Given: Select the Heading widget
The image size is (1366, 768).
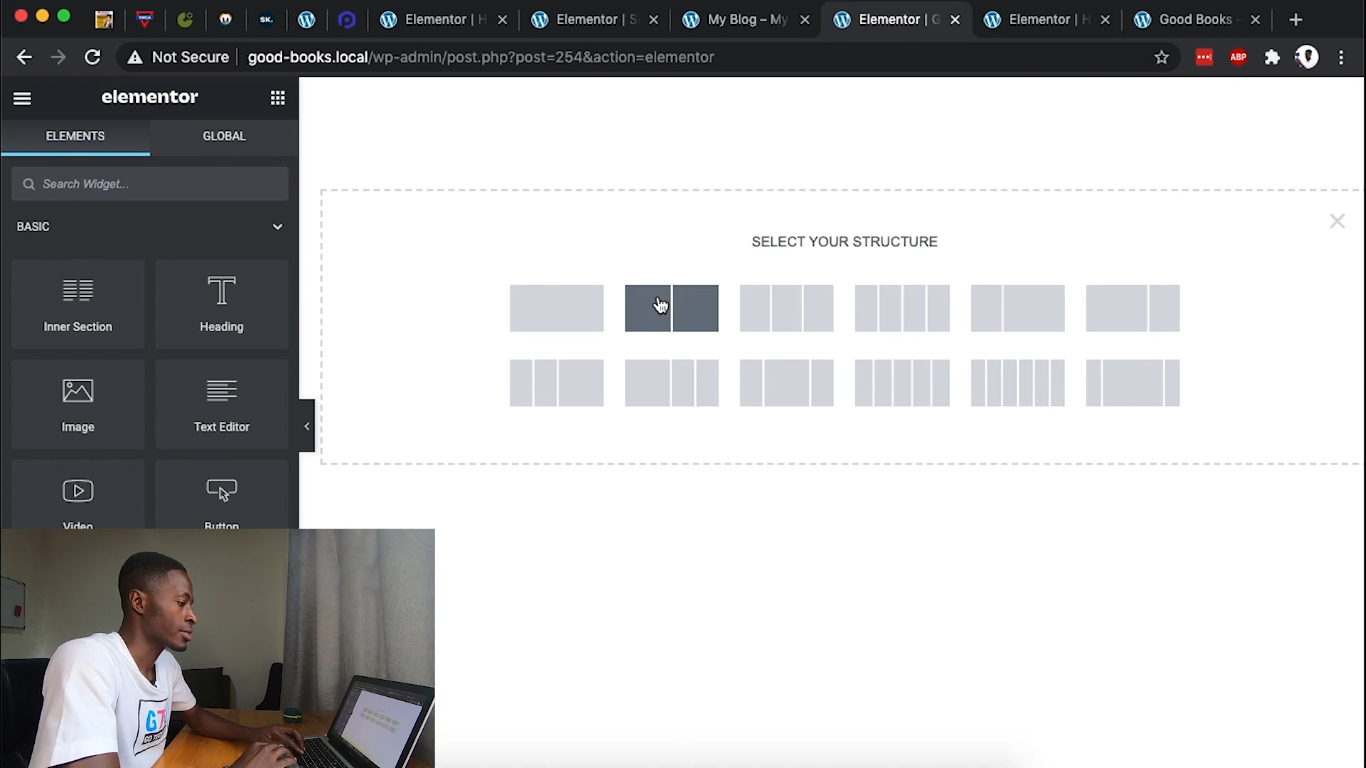Looking at the screenshot, I should (x=222, y=304).
